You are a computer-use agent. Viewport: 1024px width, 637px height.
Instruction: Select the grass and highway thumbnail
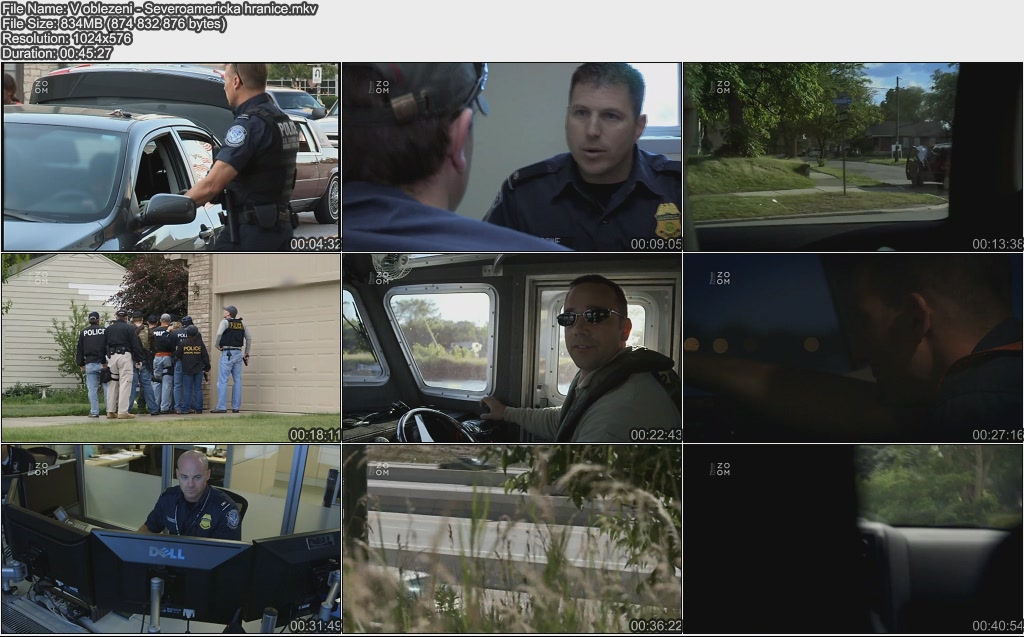(512, 538)
